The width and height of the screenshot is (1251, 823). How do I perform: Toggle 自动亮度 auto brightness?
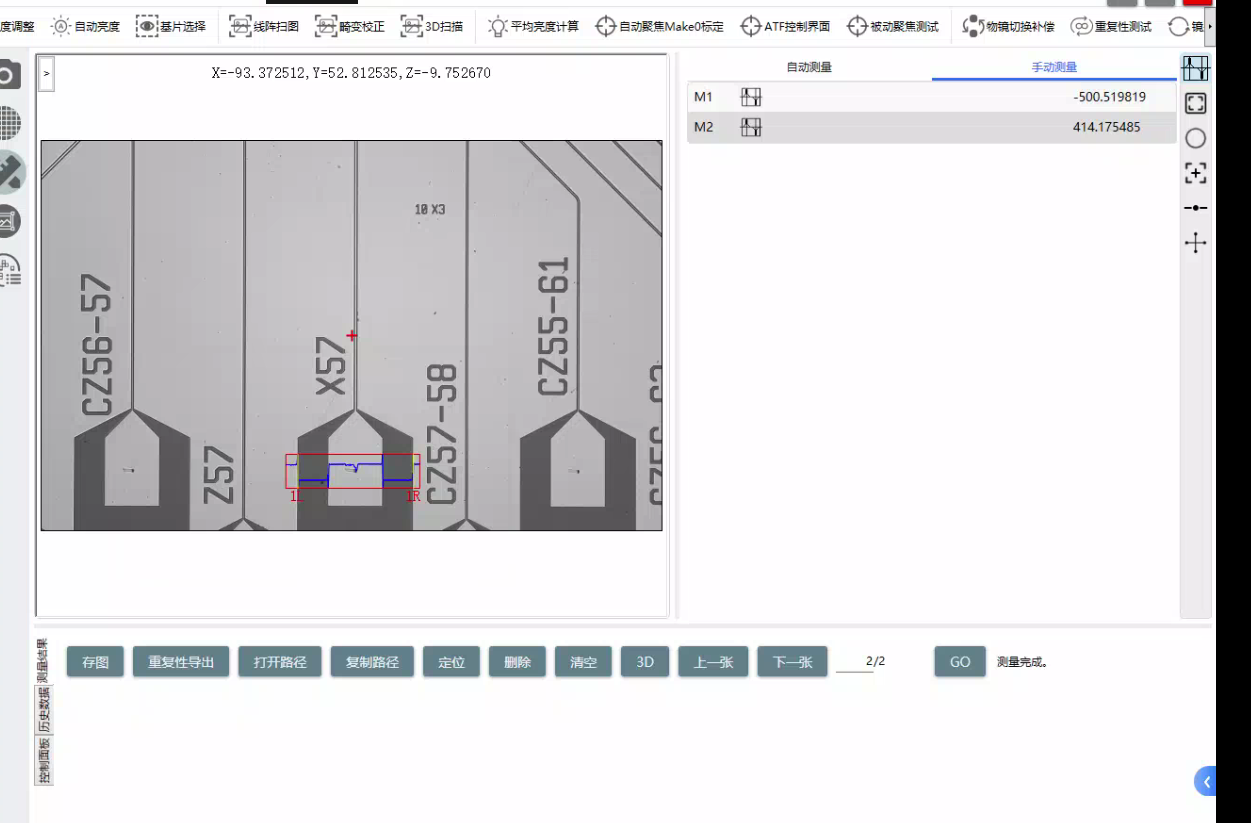(x=86, y=26)
